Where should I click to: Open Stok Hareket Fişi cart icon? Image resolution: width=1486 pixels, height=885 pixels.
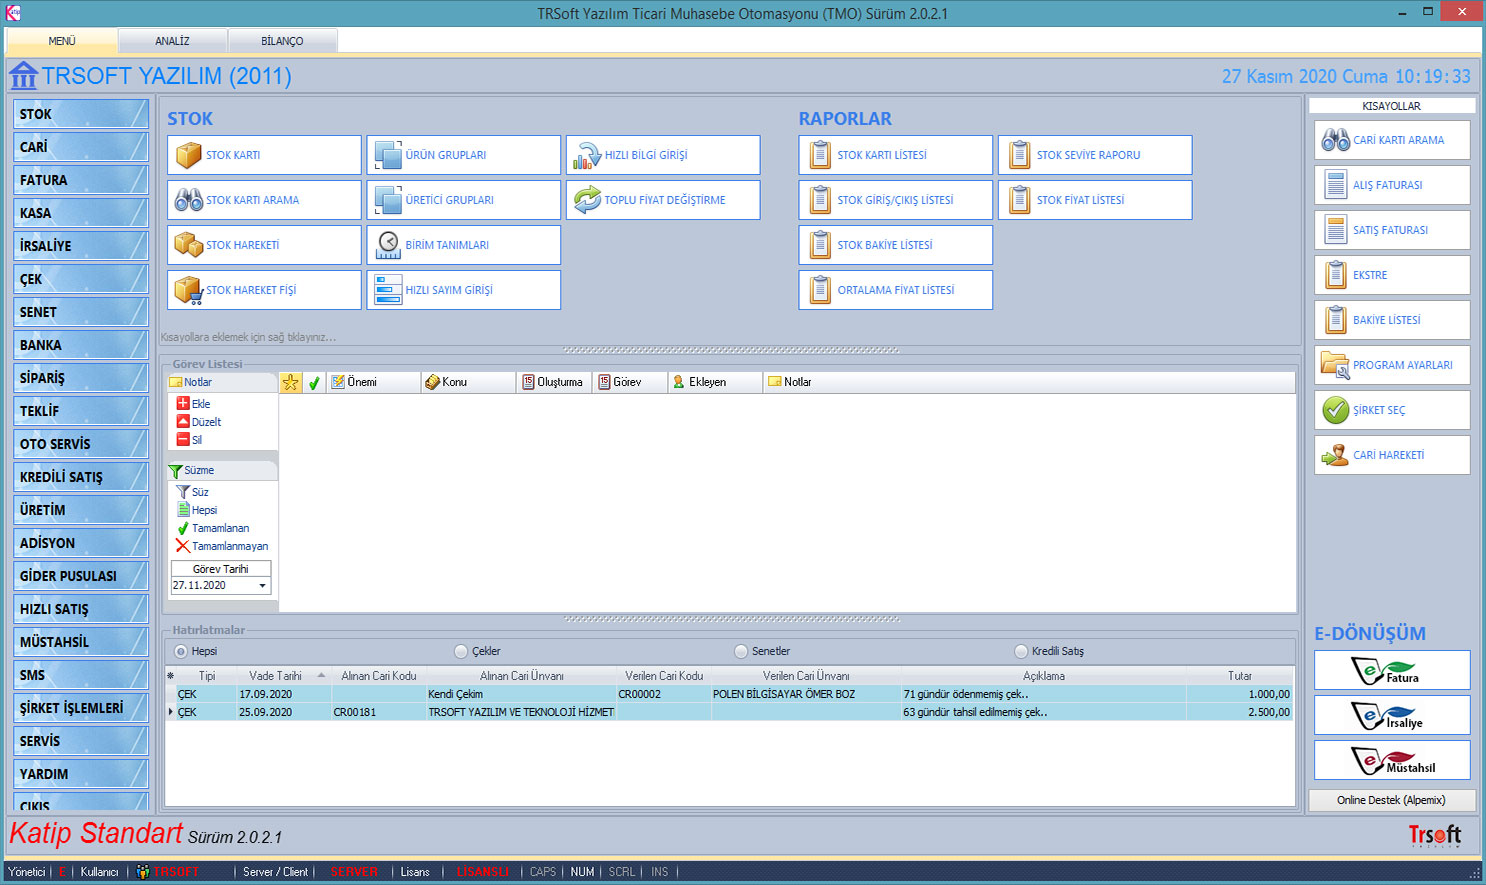click(x=188, y=290)
